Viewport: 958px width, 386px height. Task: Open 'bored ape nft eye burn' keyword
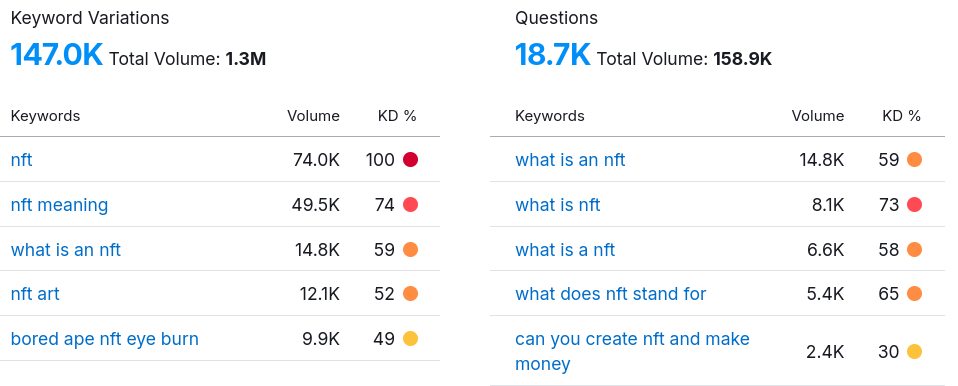104,339
